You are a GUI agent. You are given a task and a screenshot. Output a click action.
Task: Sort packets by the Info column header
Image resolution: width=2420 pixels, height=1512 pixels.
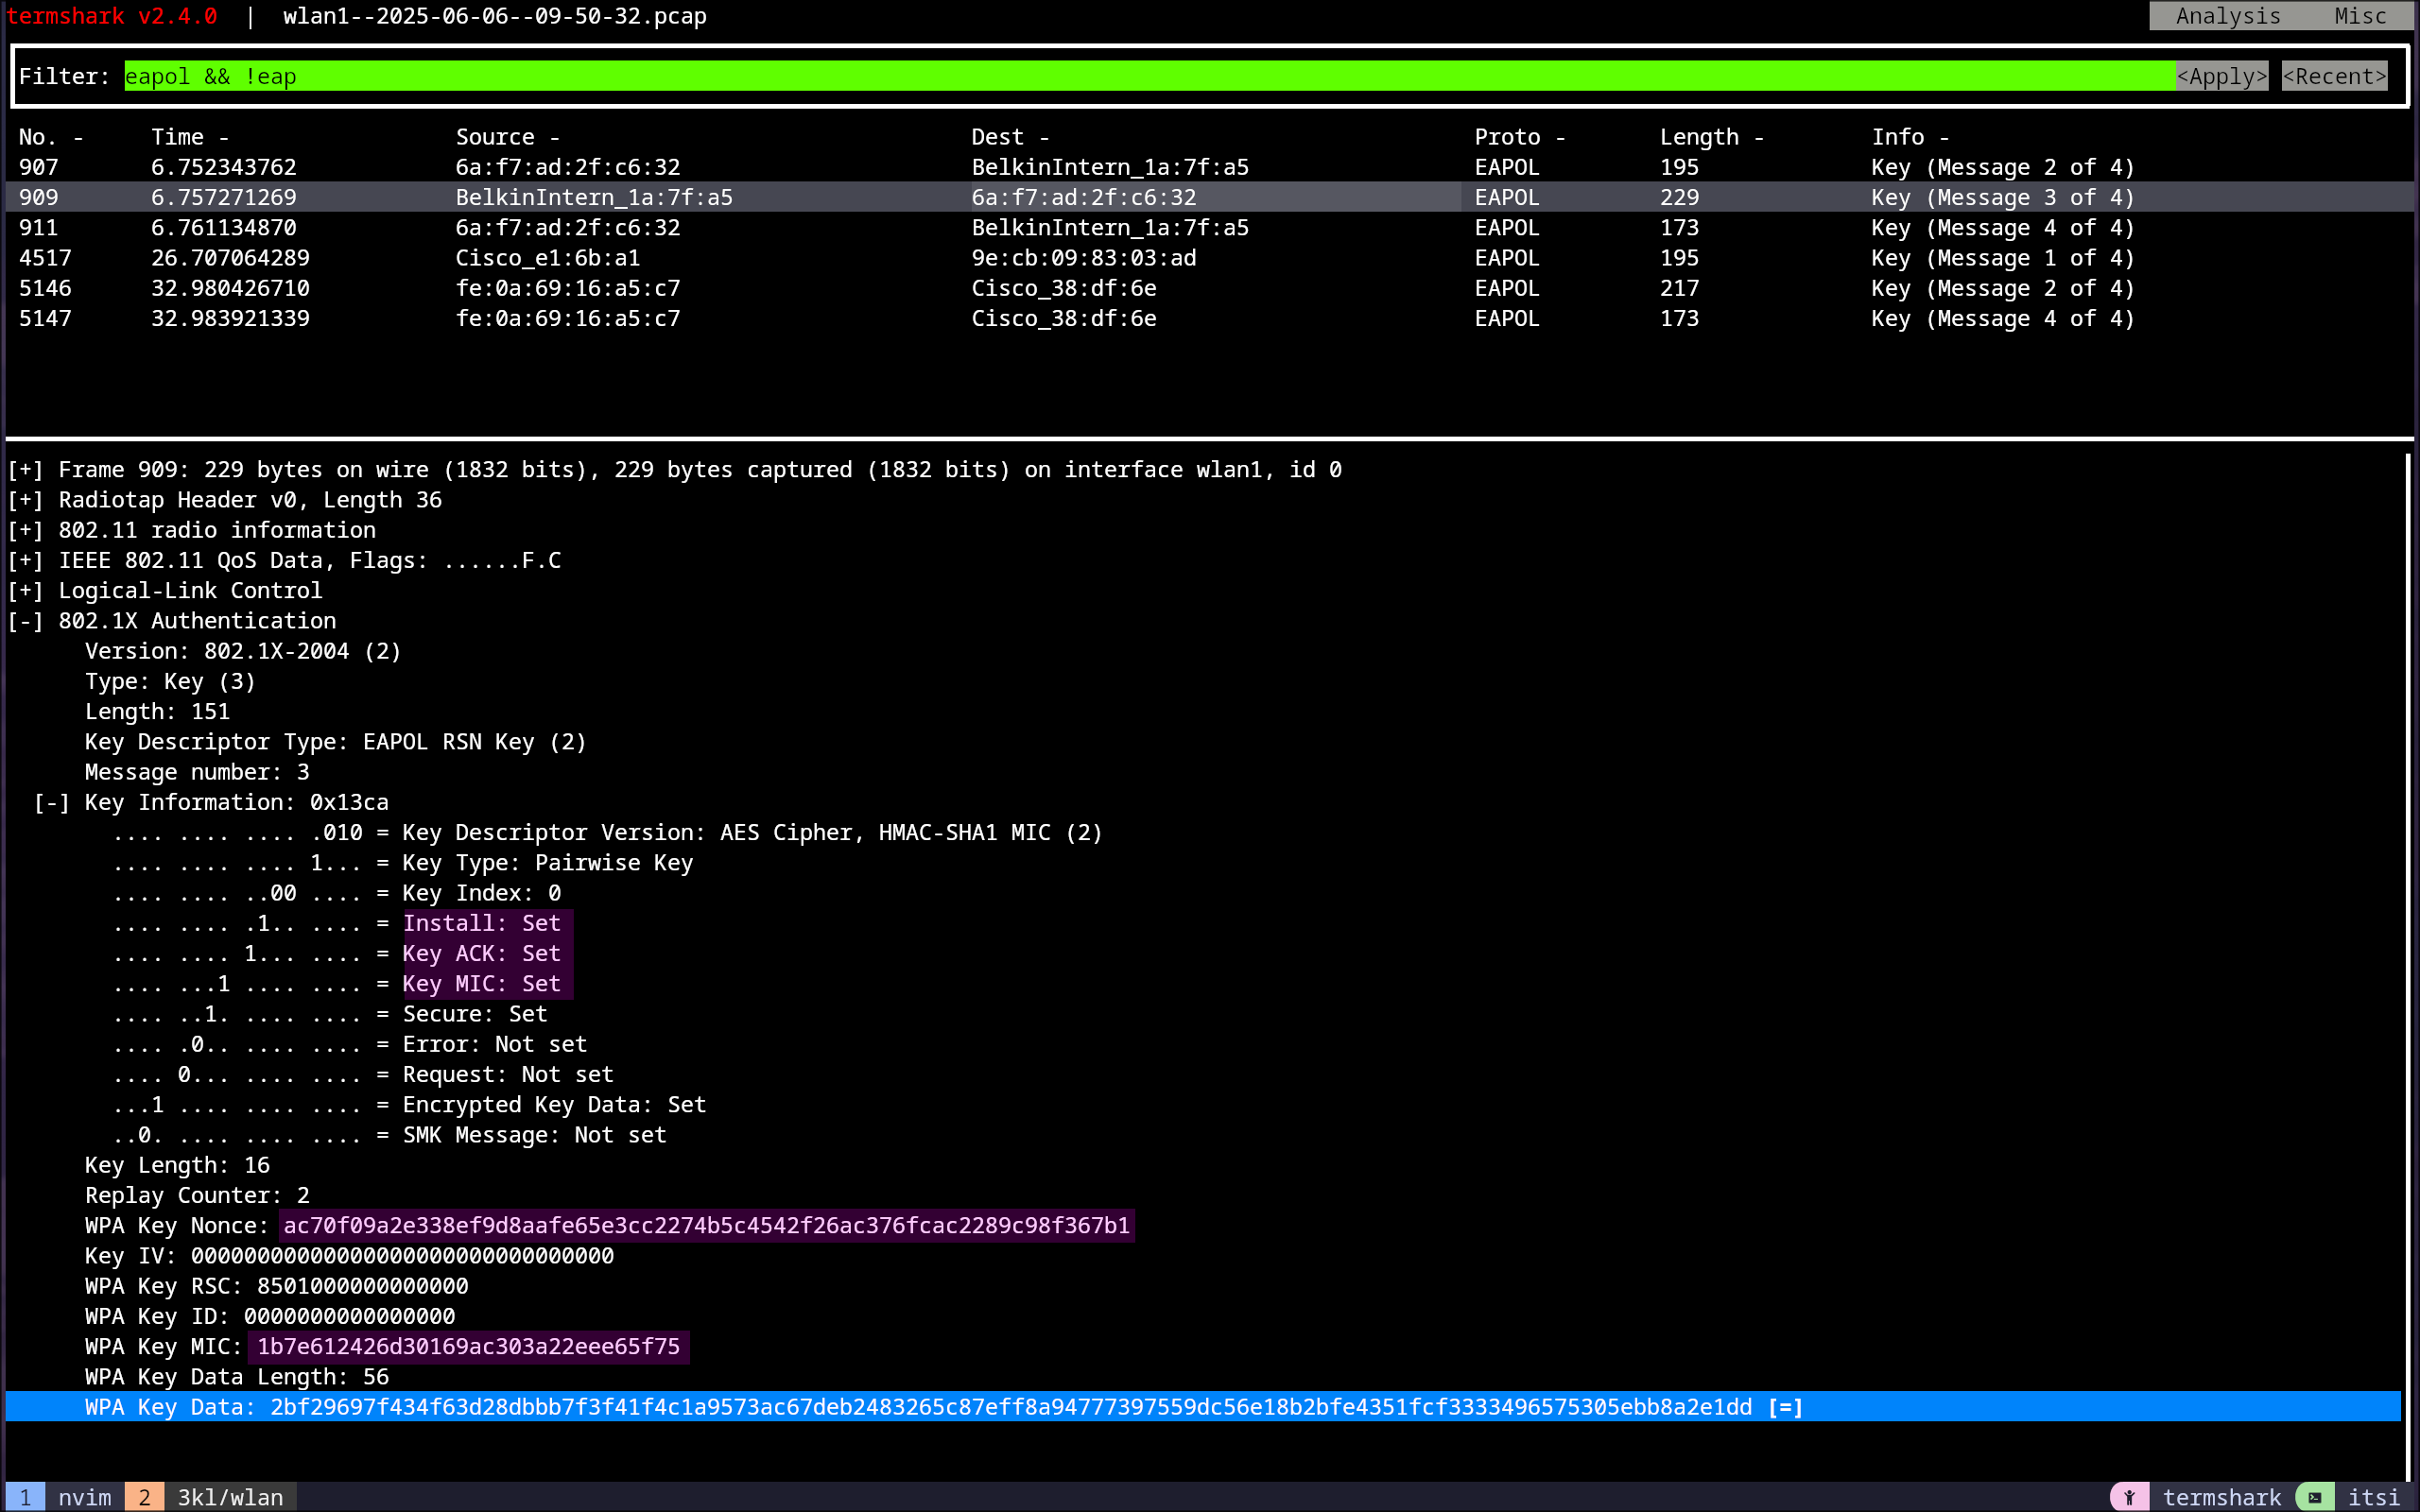1910,137
